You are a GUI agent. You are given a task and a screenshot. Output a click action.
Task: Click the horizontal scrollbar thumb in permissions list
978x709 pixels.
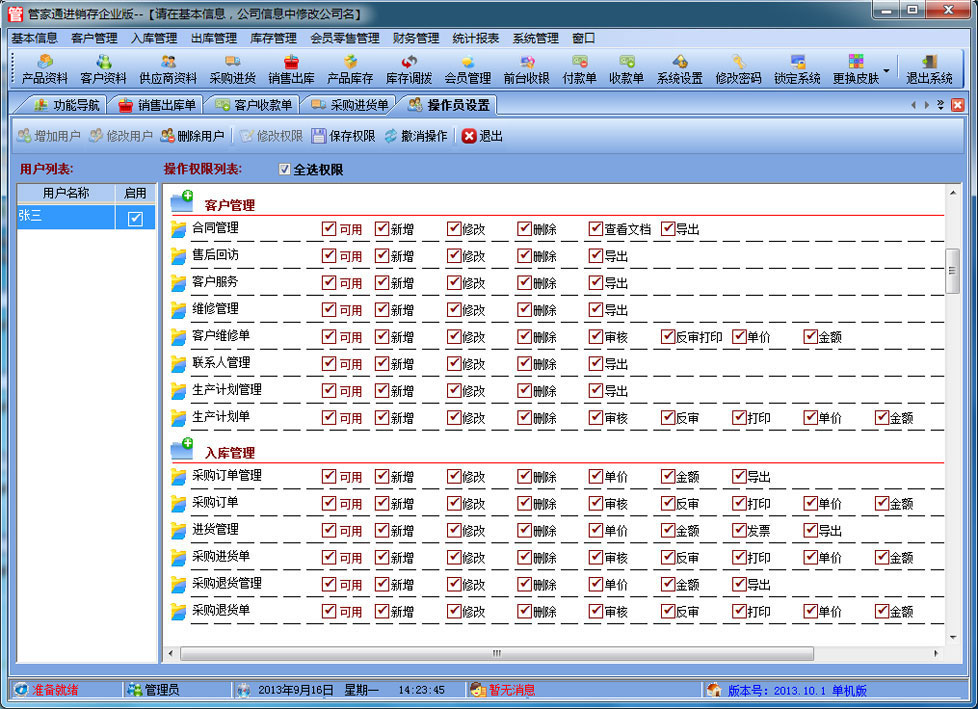[x=495, y=653]
